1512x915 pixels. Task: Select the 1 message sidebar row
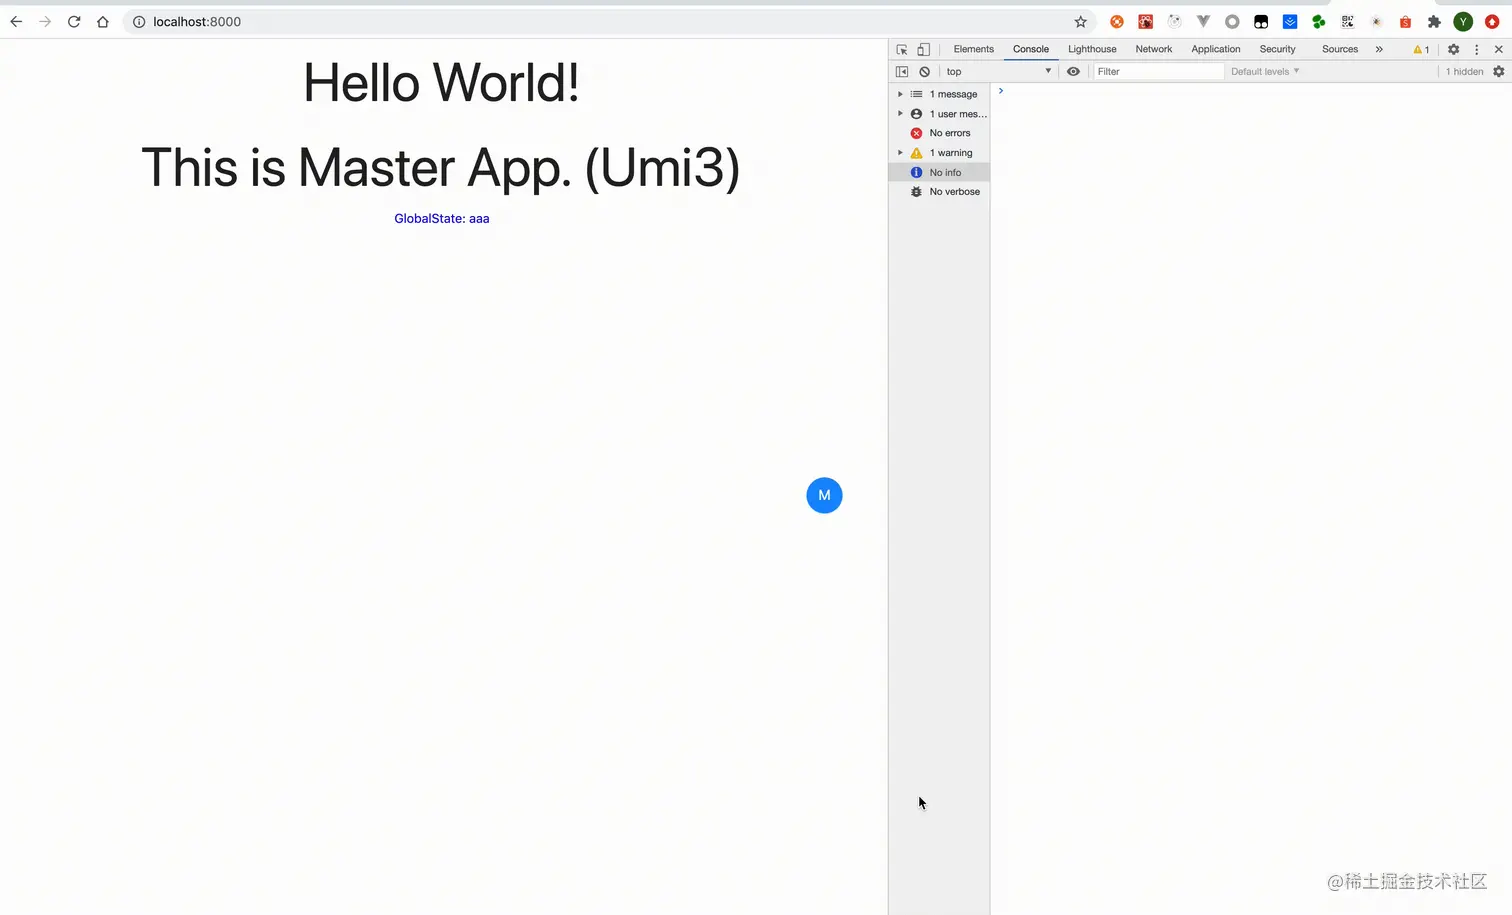[x=939, y=94]
